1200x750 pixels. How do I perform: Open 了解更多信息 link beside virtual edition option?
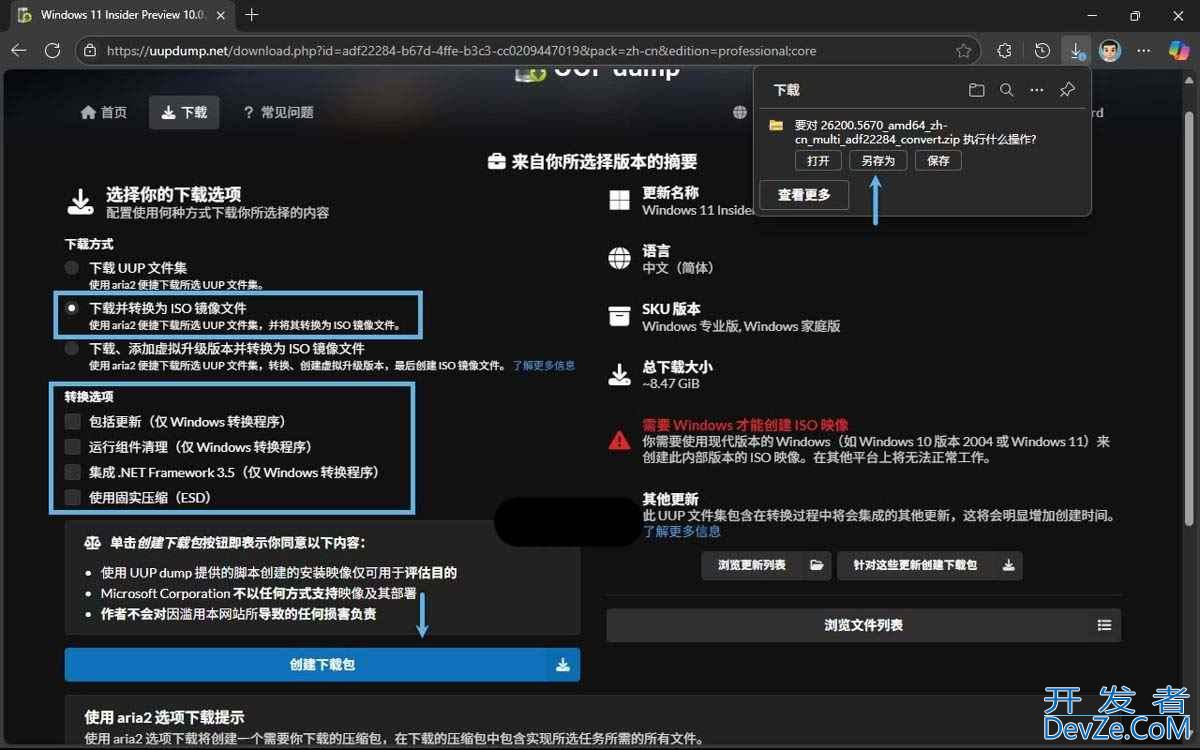(544, 365)
